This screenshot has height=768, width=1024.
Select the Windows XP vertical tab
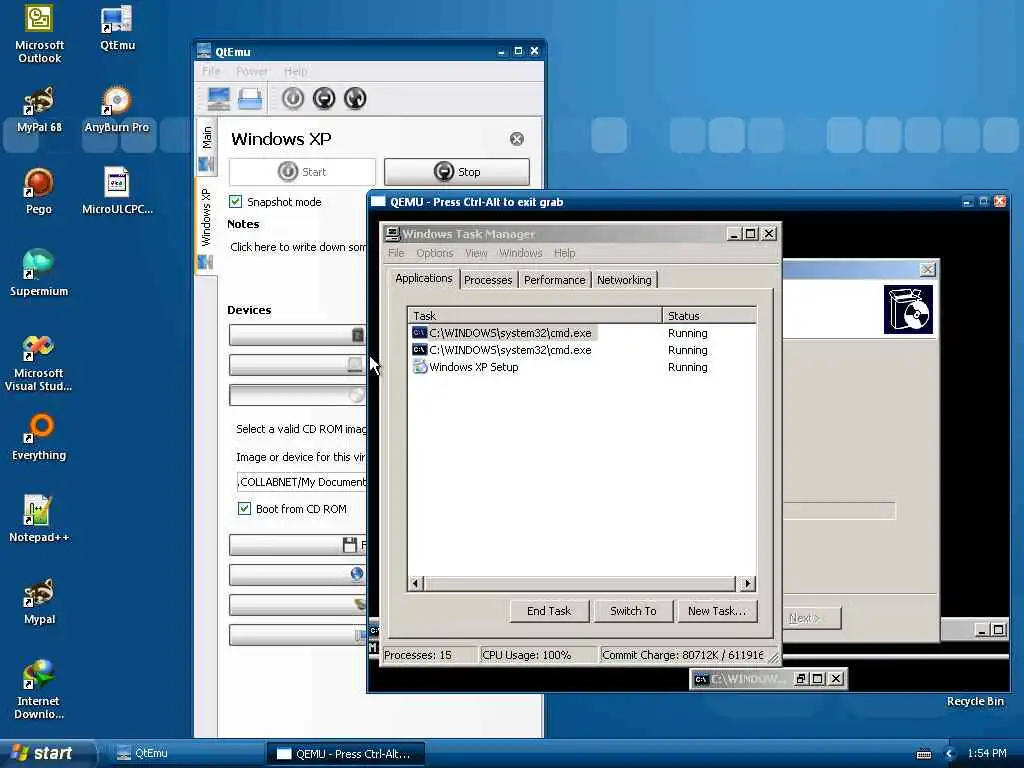point(206,227)
